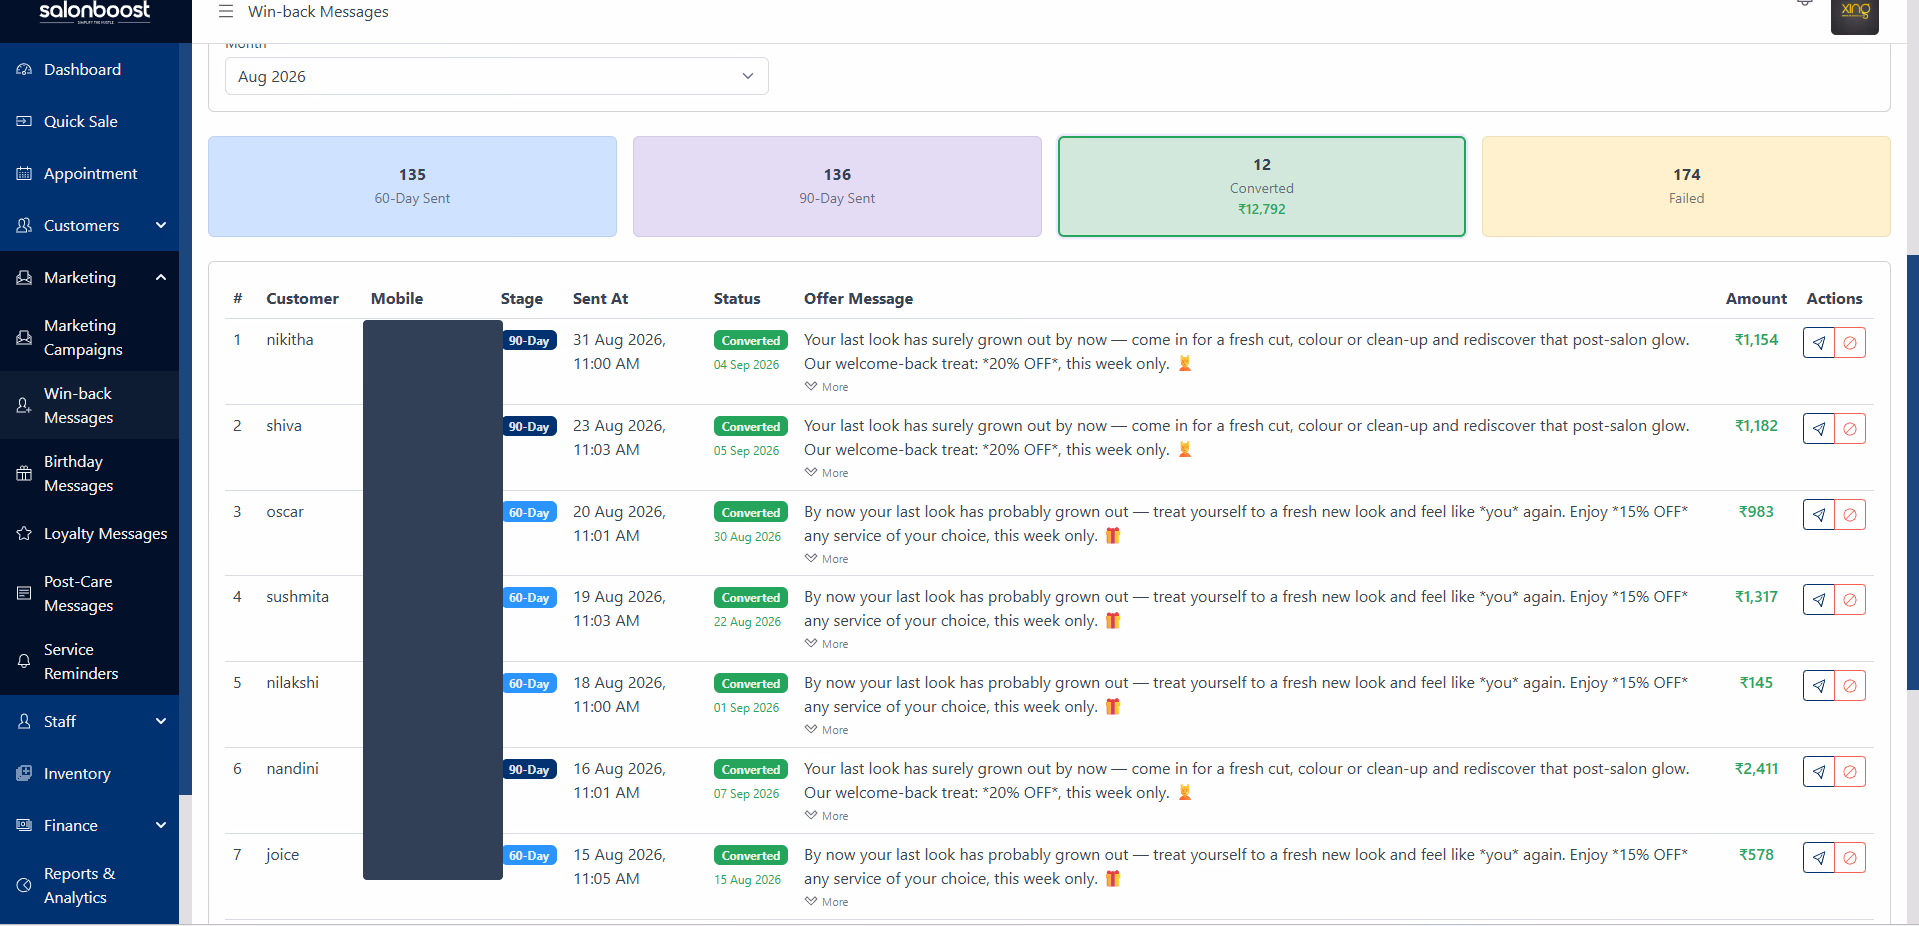The width and height of the screenshot is (1919, 926).
Task: Click the Loyalty Messages star icon
Action: click(24, 534)
